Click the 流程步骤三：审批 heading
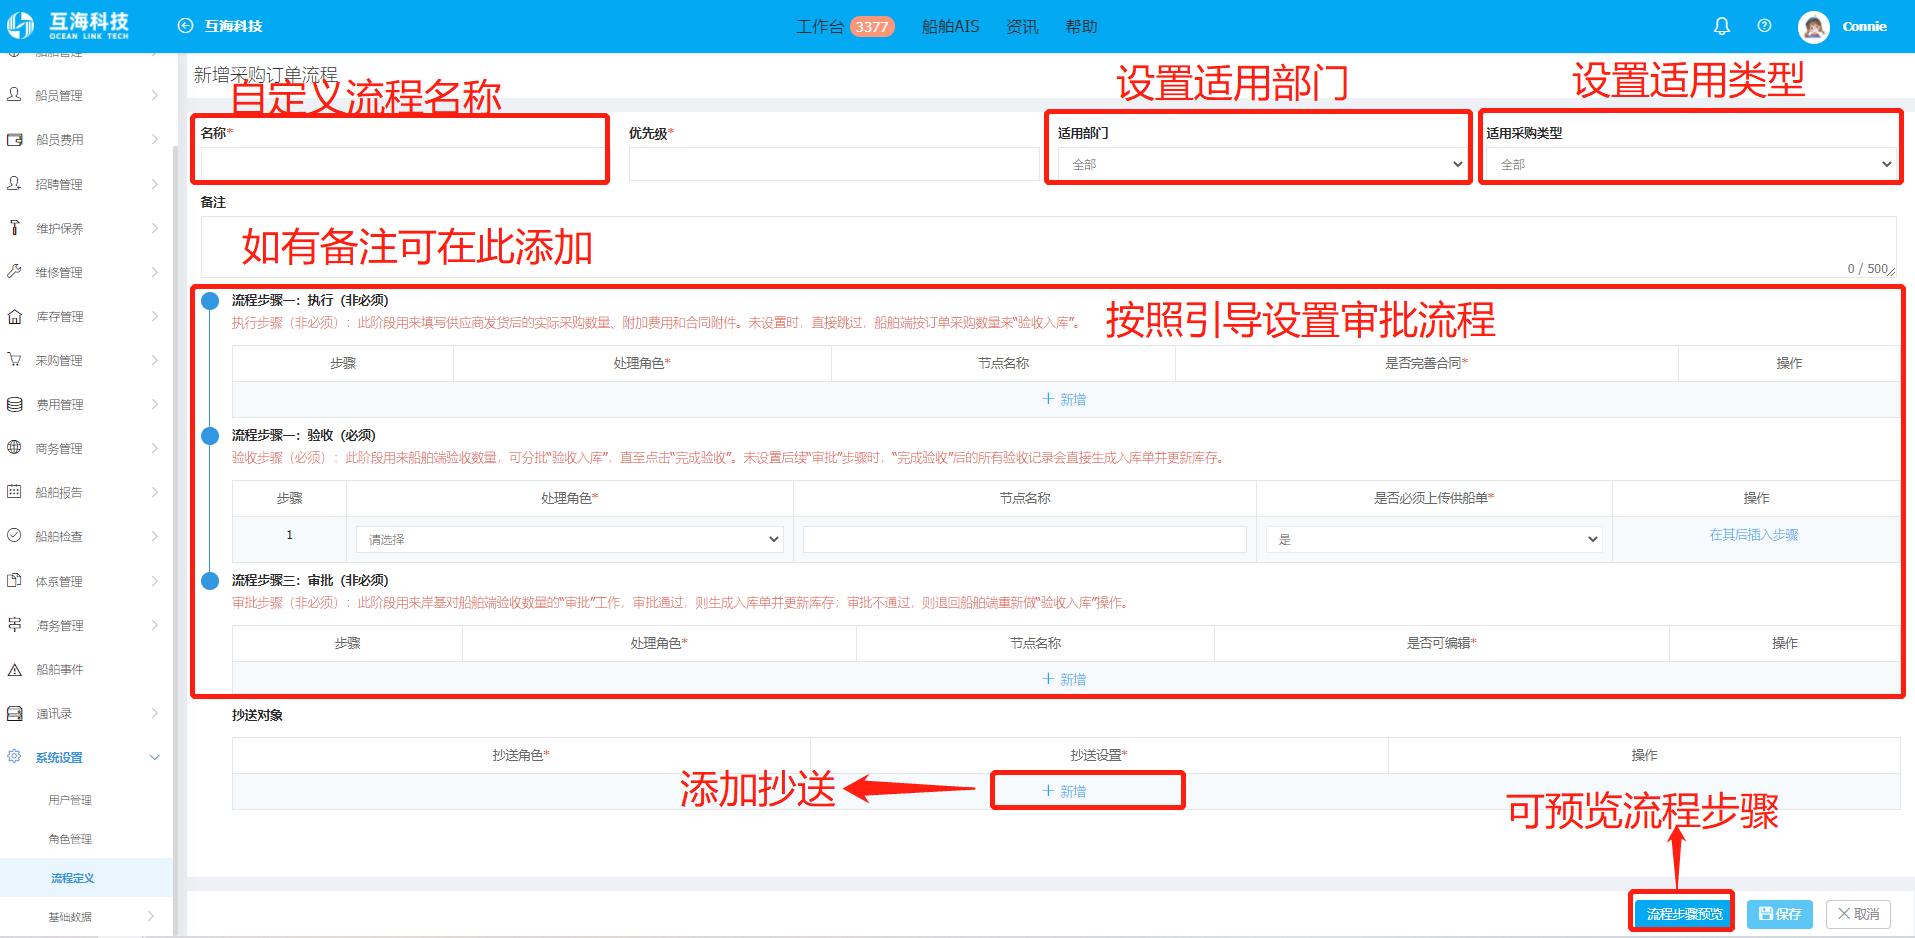This screenshot has width=1915, height=938. 310,580
